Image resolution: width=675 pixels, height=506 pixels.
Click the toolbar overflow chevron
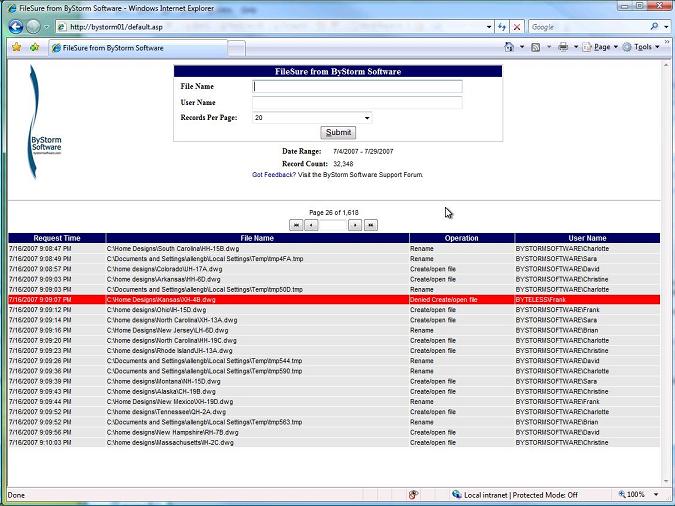[x=667, y=42]
